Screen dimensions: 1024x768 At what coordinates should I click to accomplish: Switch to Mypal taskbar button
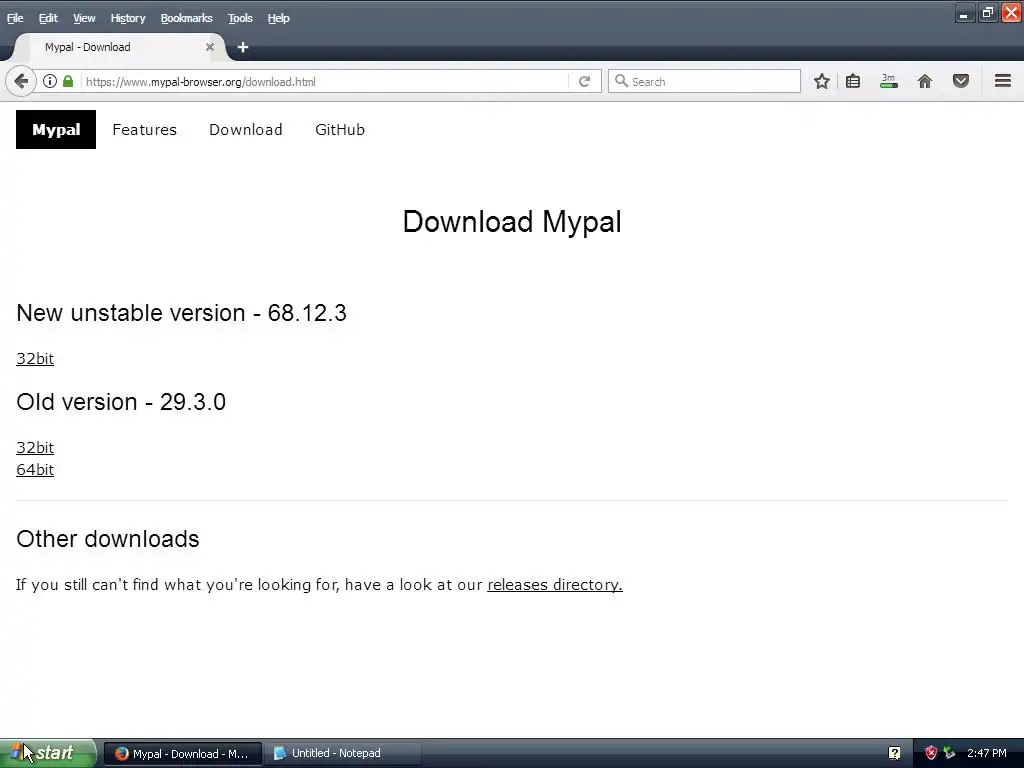(x=183, y=754)
